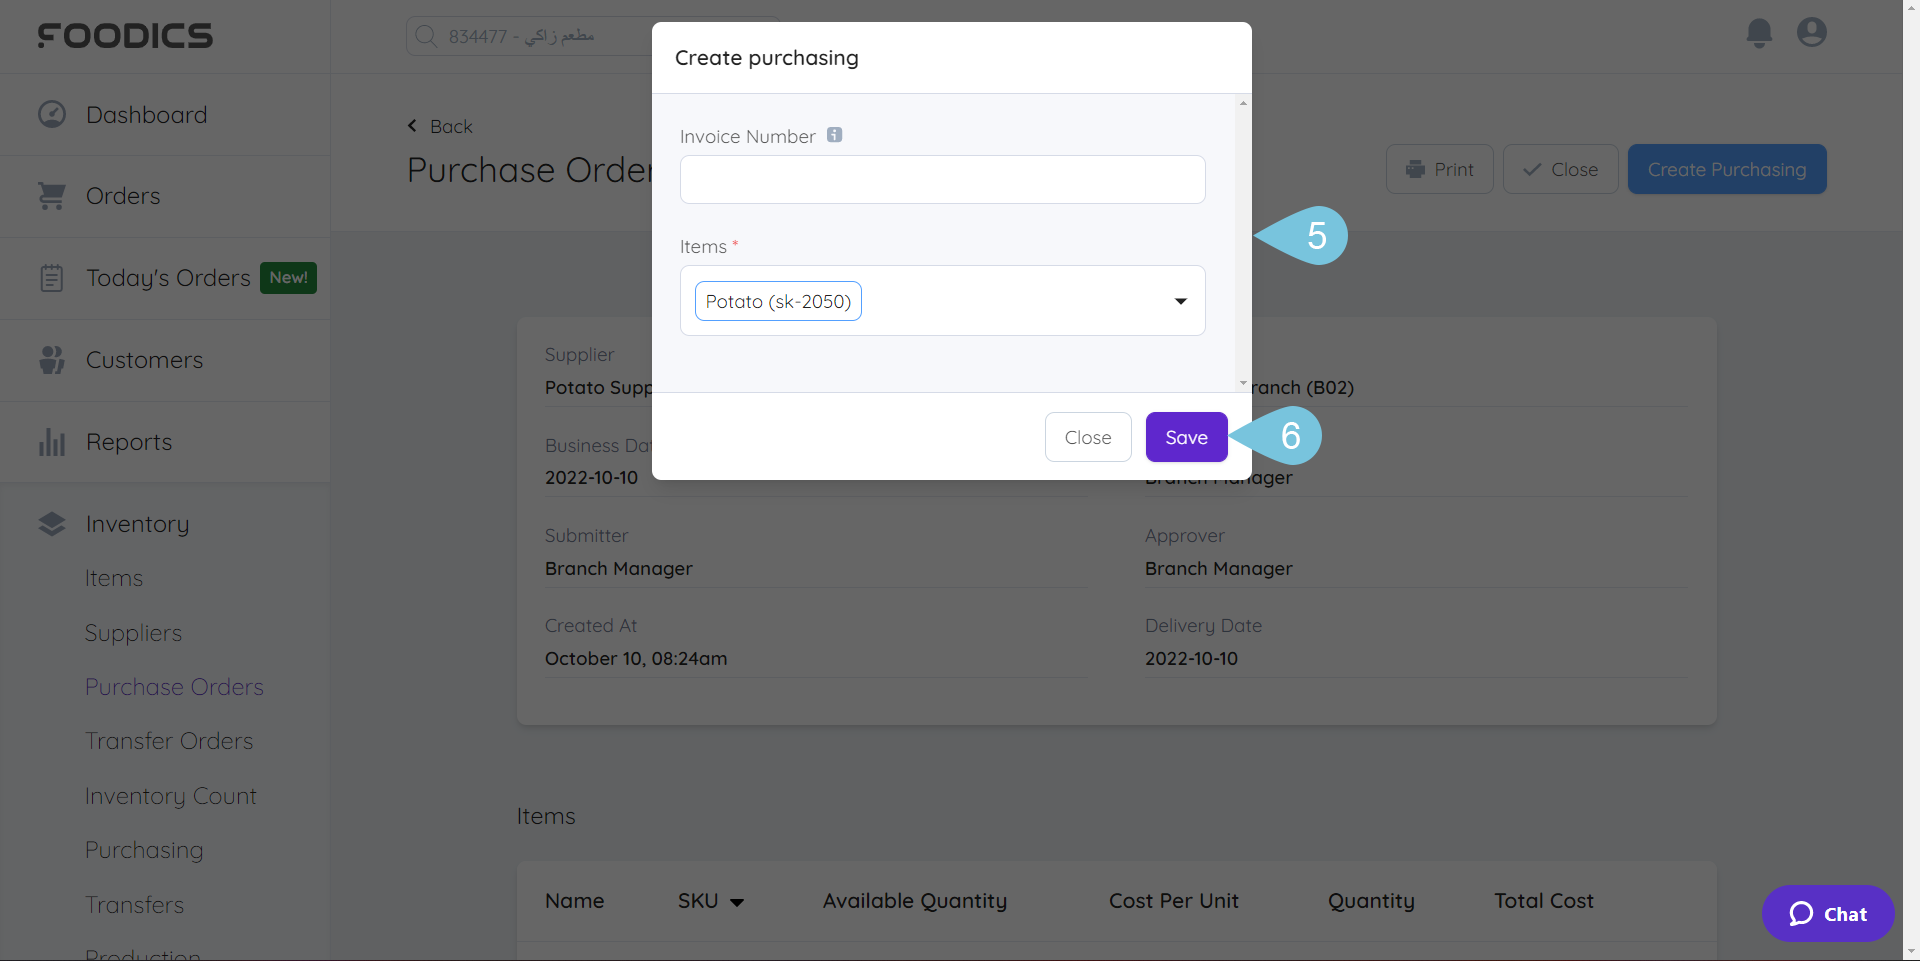Click inside the Invoice Number field

(941, 180)
